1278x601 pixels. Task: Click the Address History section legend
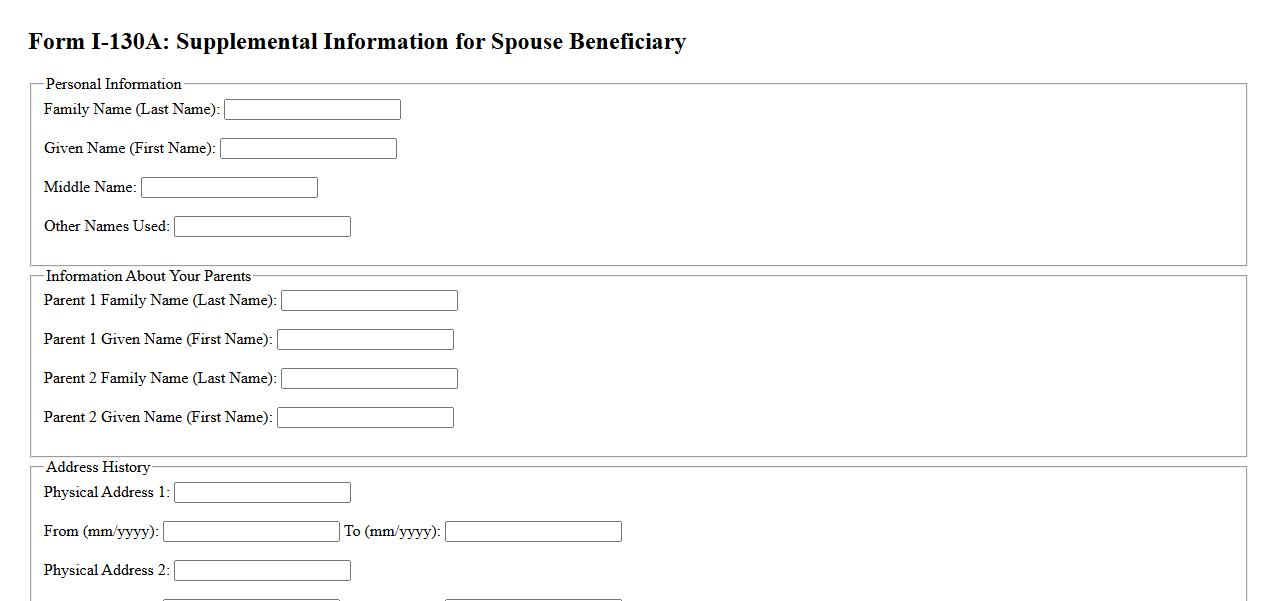[x=98, y=467]
